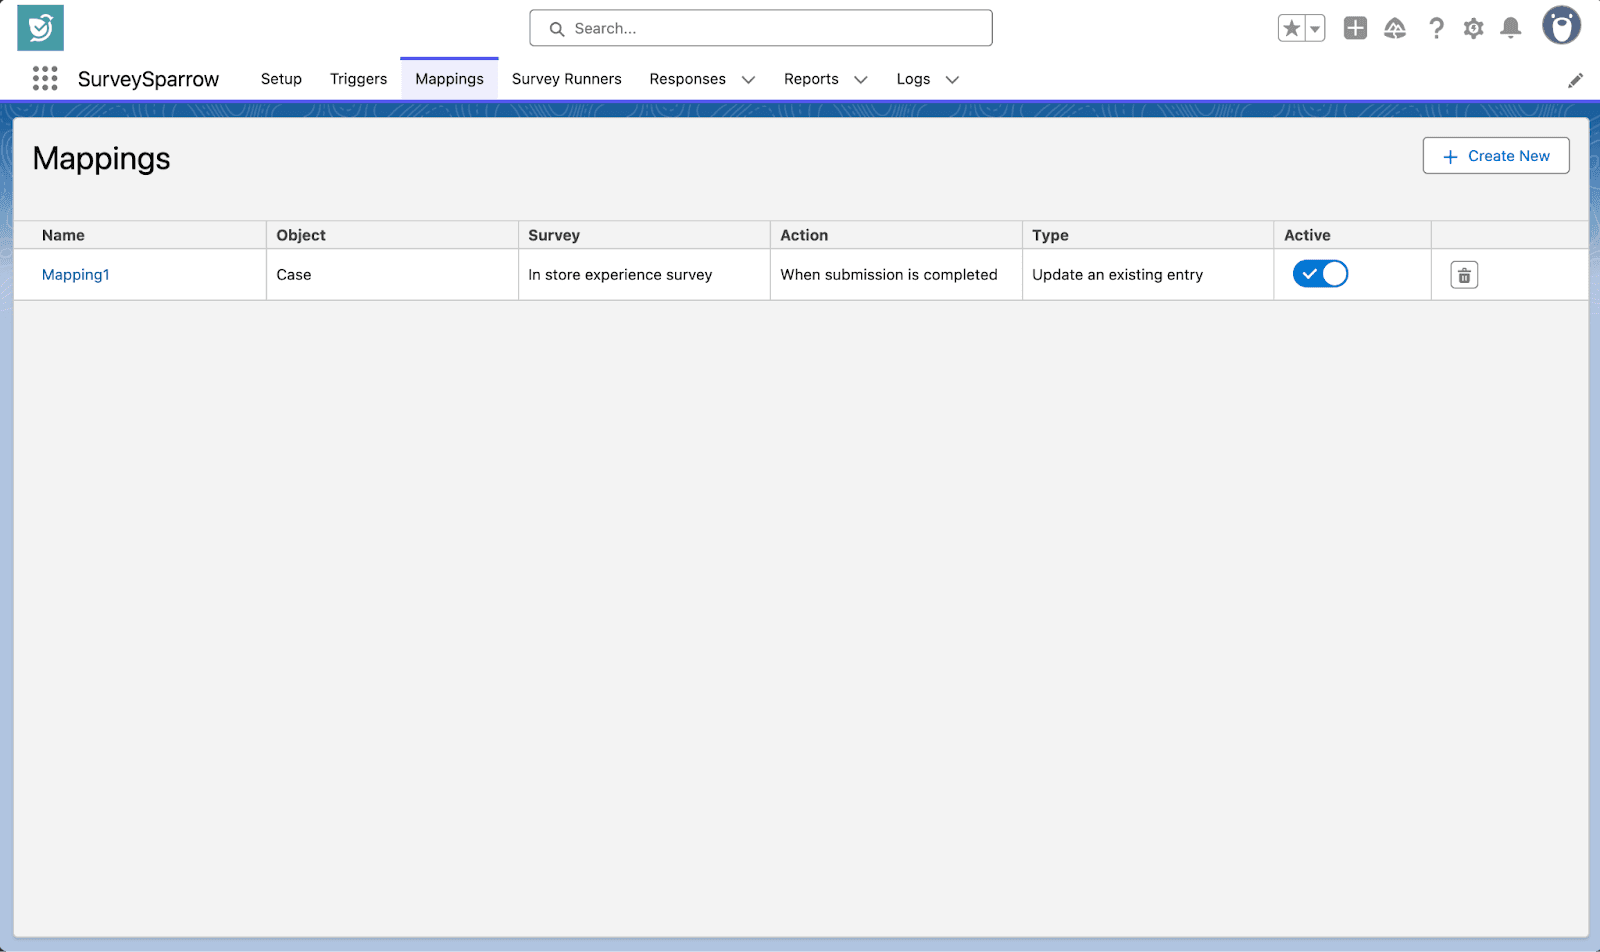Delete Mapping1 using the trash icon

1464,275
